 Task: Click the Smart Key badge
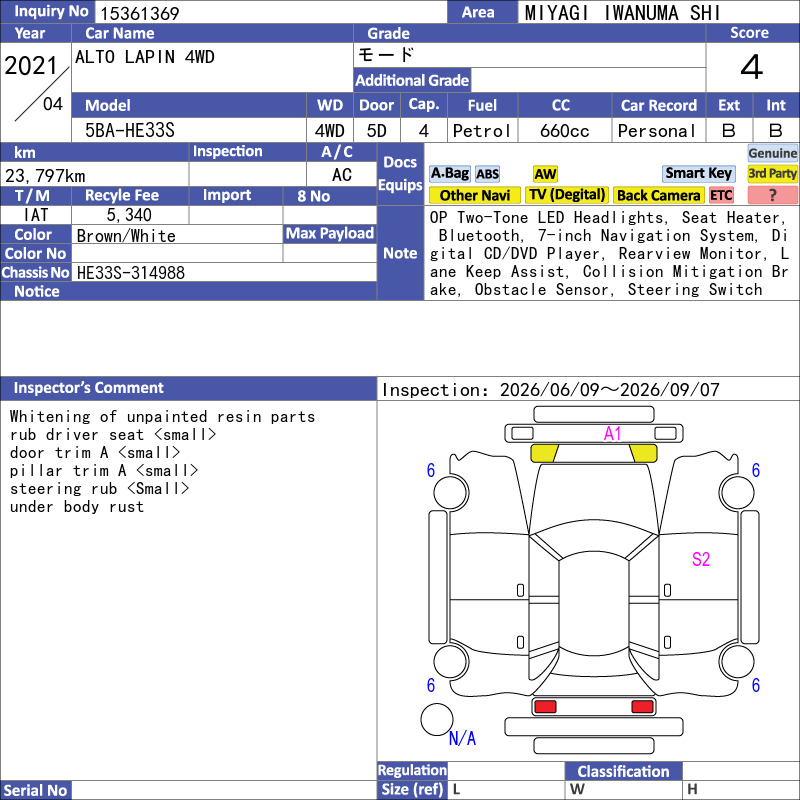tap(698, 173)
